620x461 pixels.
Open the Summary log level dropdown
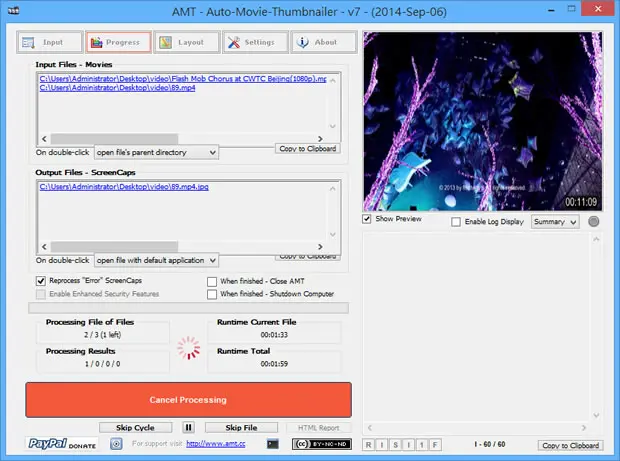[x=555, y=222]
